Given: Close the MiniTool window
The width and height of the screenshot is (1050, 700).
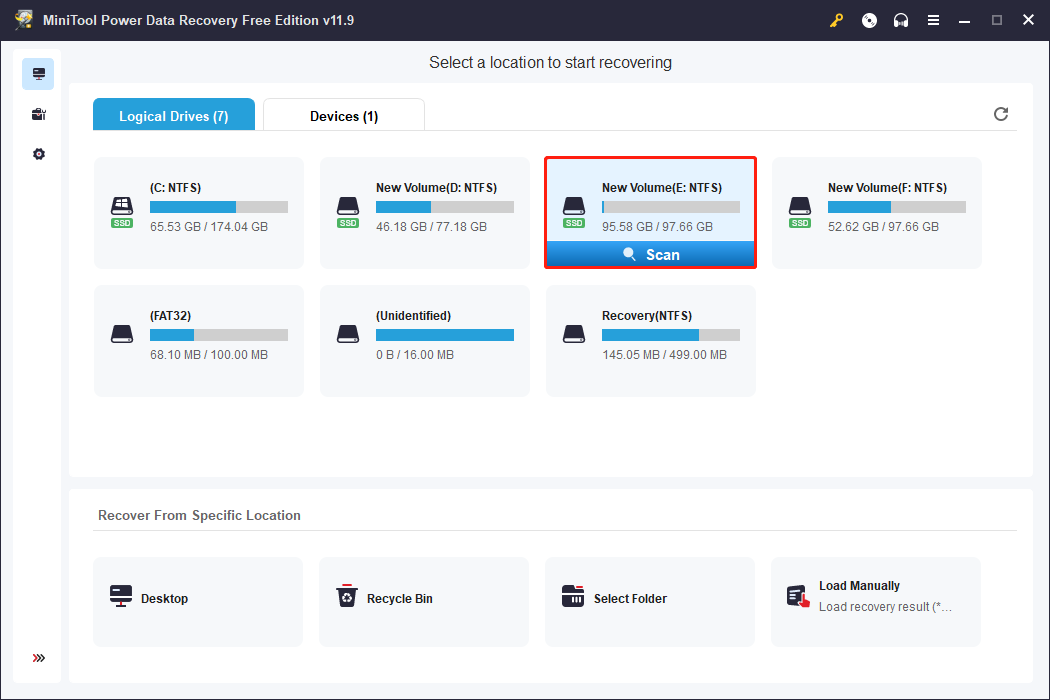Looking at the screenshot, I should coord(1029,20).
